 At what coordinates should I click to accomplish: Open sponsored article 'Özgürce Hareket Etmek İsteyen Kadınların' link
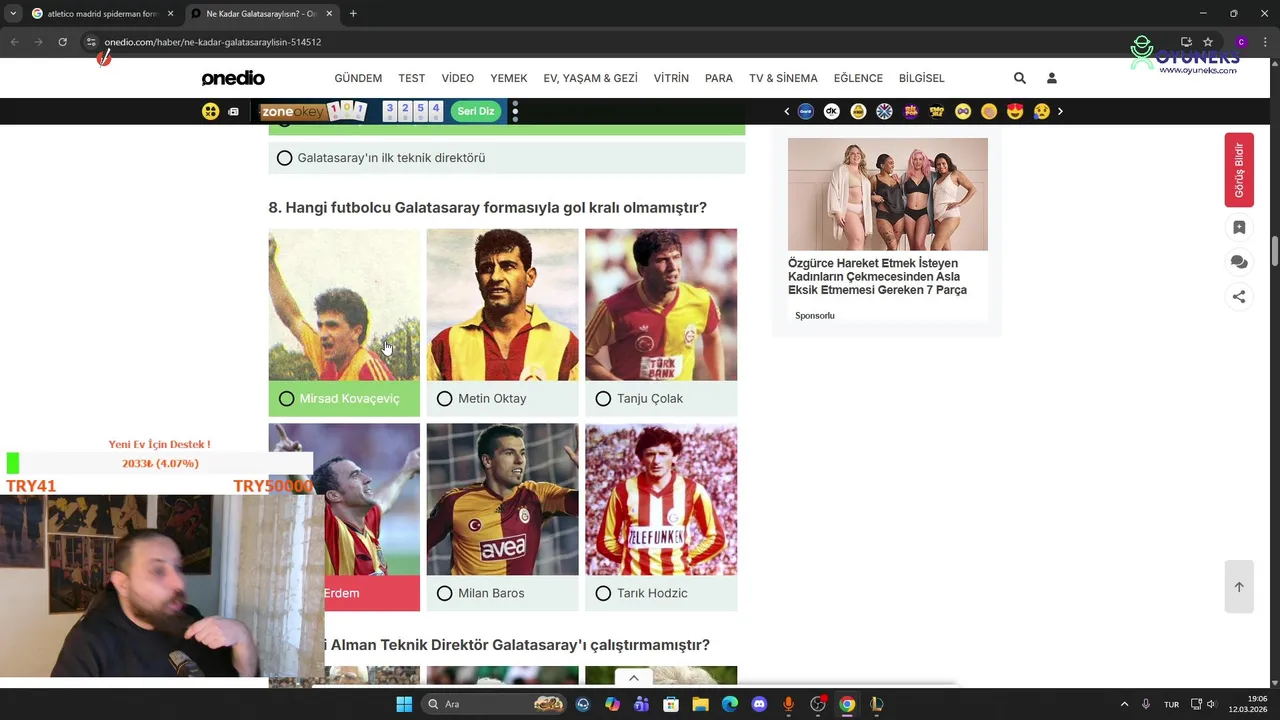coord(877,277)
